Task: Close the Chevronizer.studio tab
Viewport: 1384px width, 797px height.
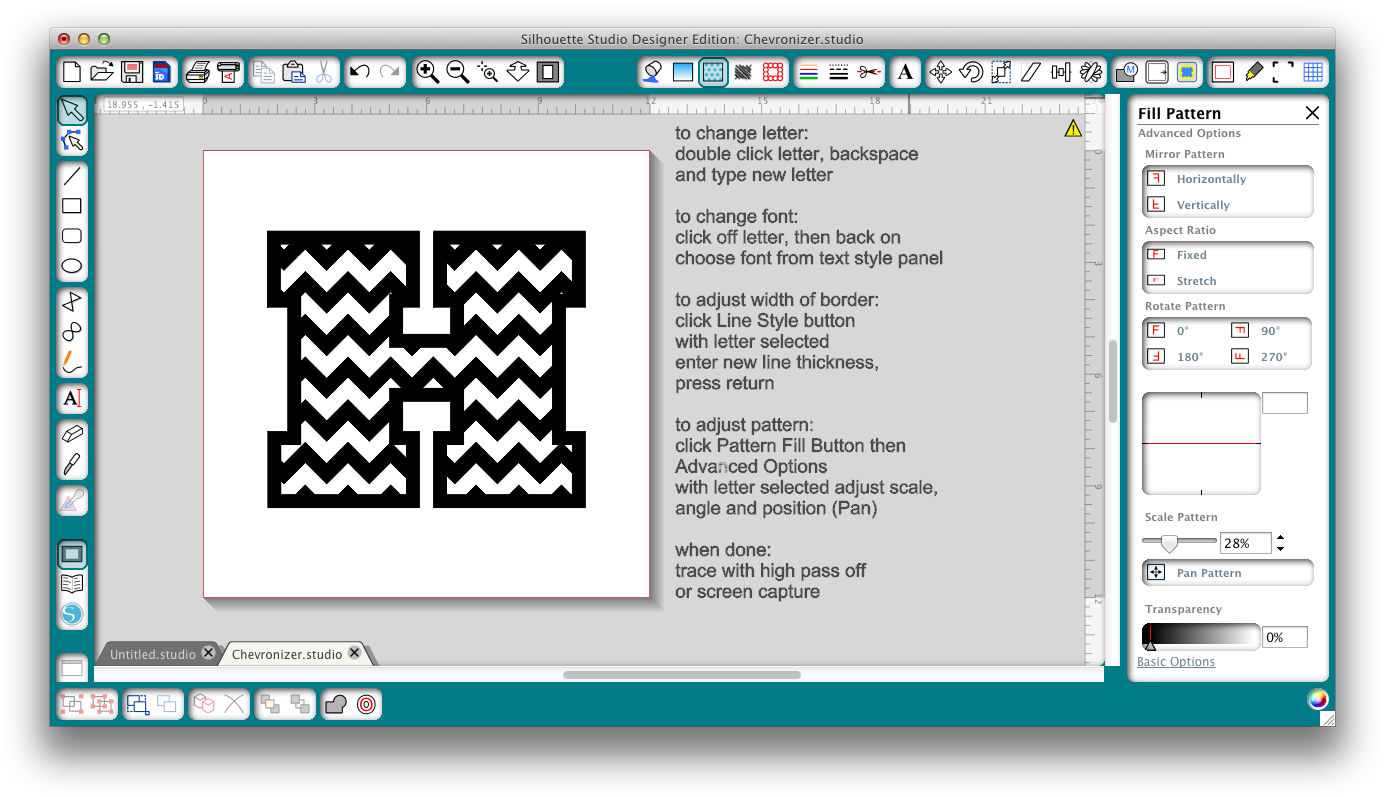Action: (x=354, y=653)
